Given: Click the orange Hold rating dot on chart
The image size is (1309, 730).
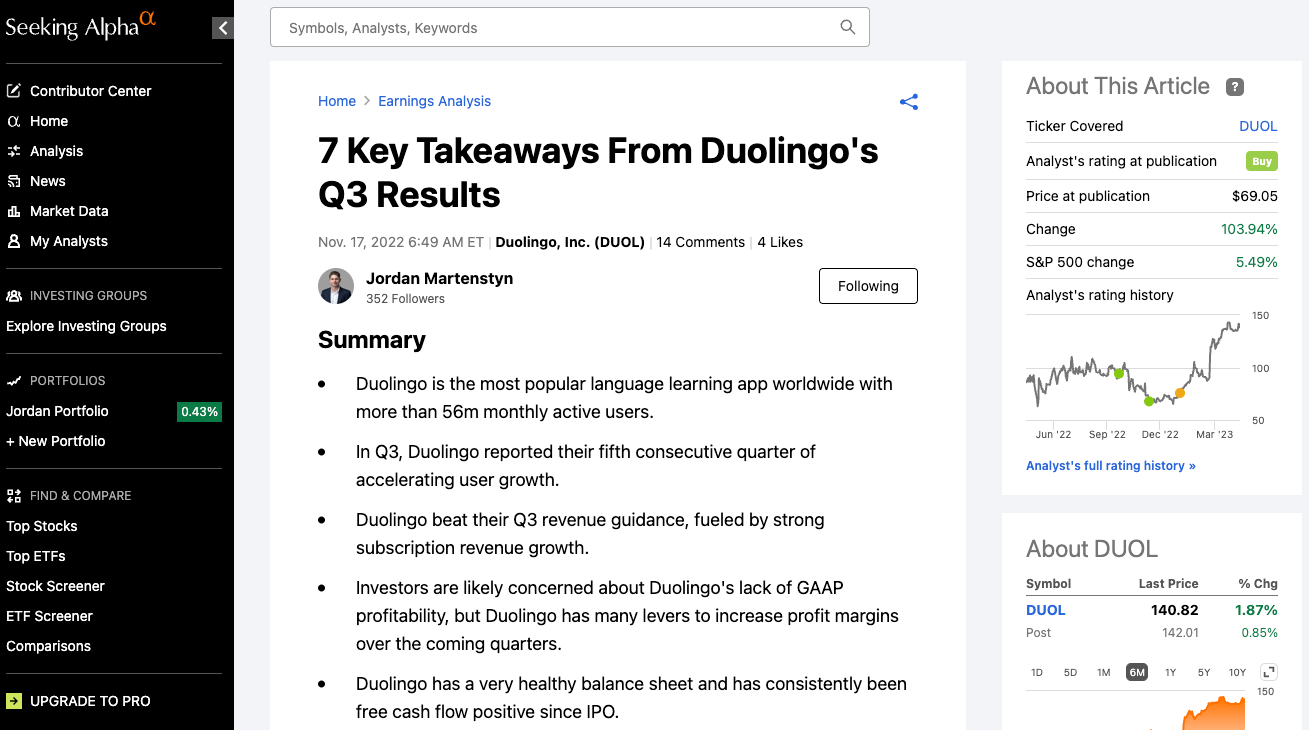Looking at the screenshot, I should click(1180, 393).
